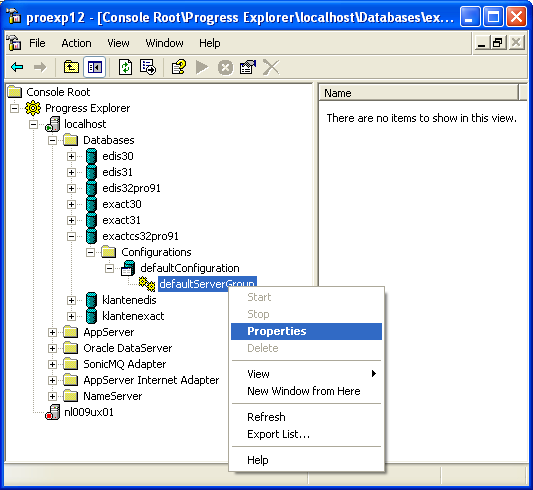The image size is (533, 490).
Task: Select the edis32pro91 tree label
Action: (131, 188)
